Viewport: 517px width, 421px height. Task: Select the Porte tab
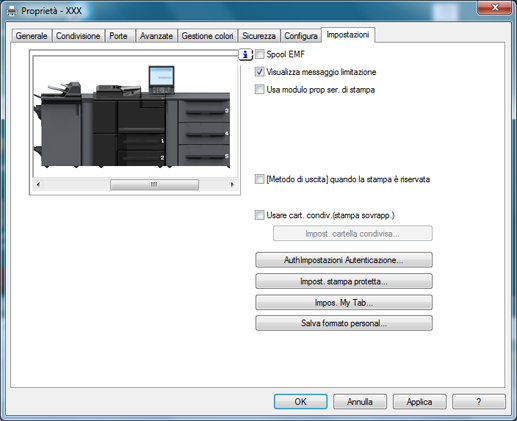click(119, 36)
